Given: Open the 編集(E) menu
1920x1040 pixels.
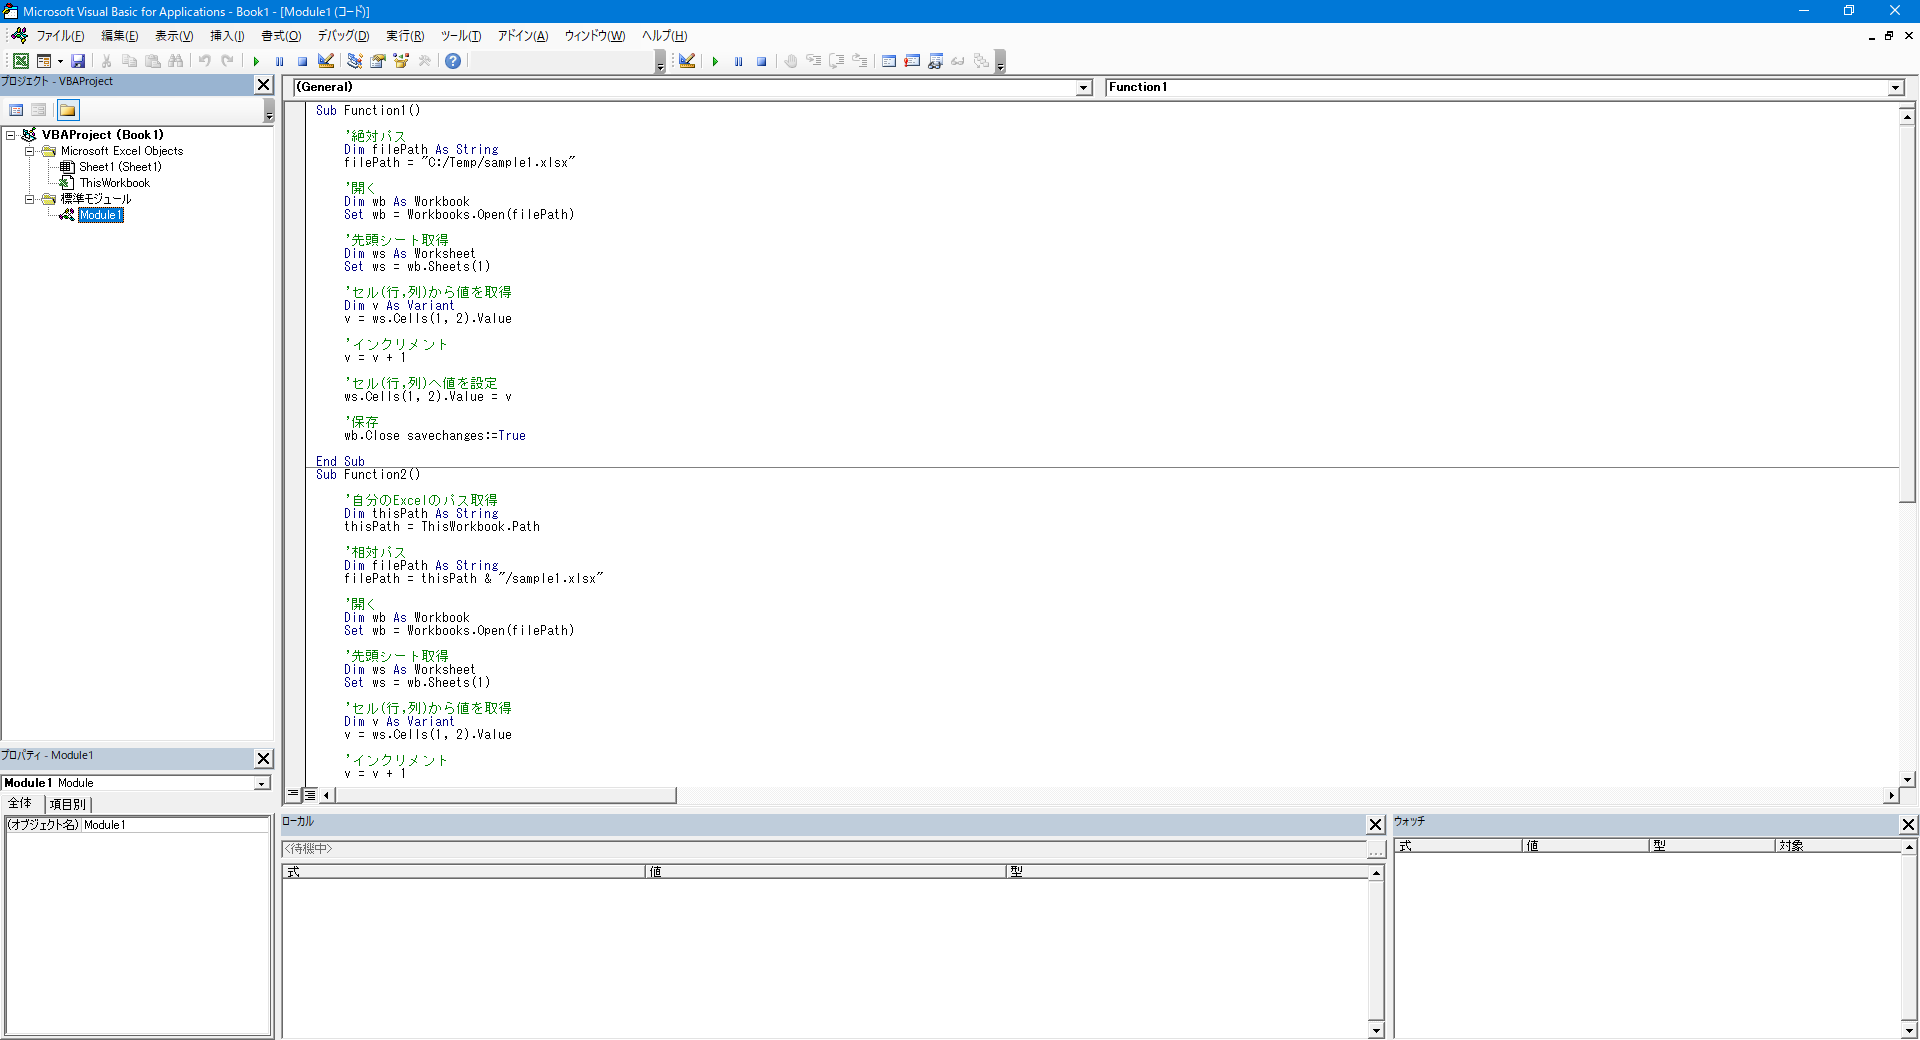Looking at the screenshot, I should click(x=120, y=36).
